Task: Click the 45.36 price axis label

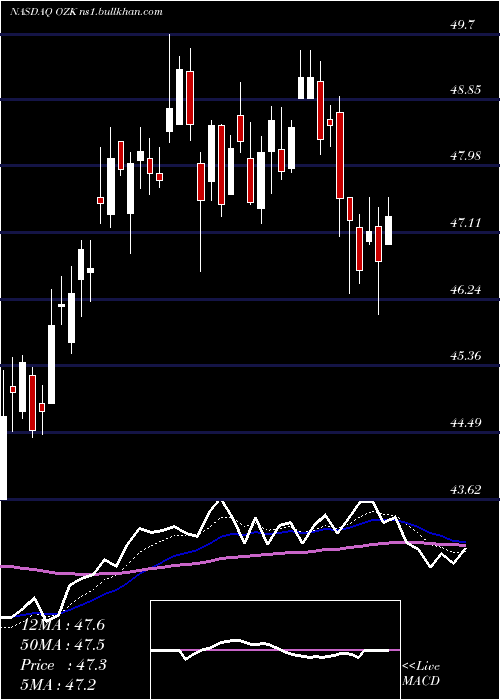Action: point(466,356)
